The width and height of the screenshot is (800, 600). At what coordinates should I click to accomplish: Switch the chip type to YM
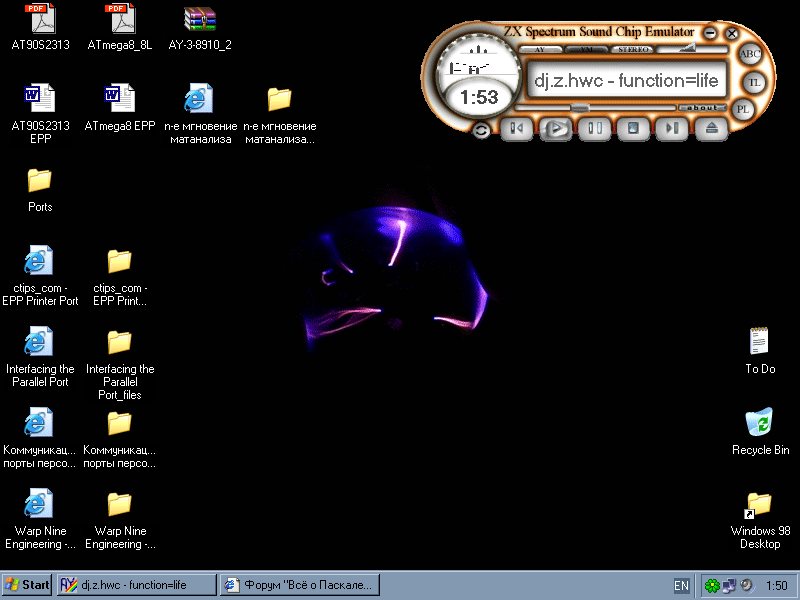[x=585, y=49]
